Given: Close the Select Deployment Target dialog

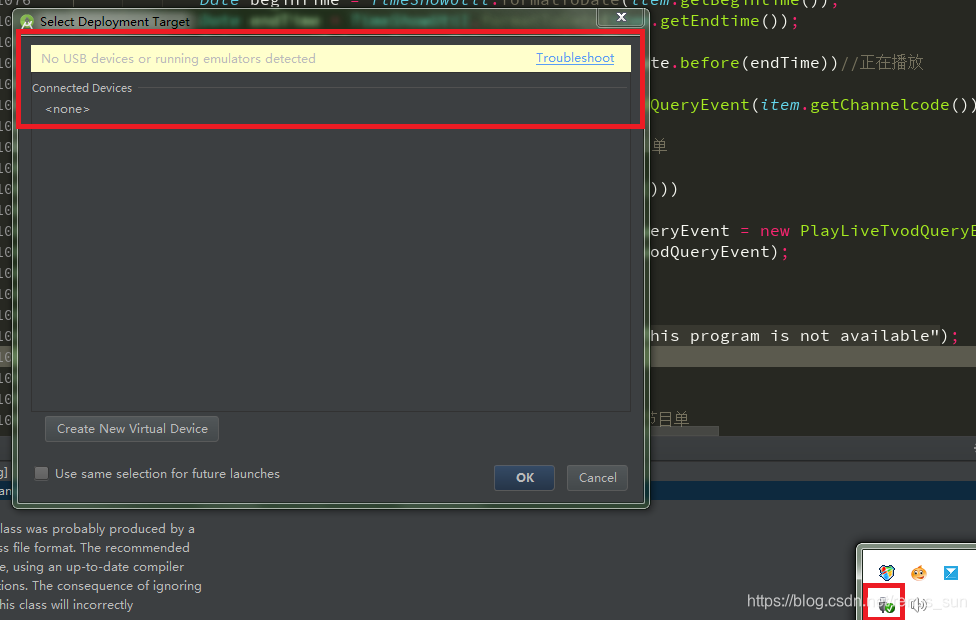Looking at the screenshot, I should pyautogui.click(x=621, y=17).
